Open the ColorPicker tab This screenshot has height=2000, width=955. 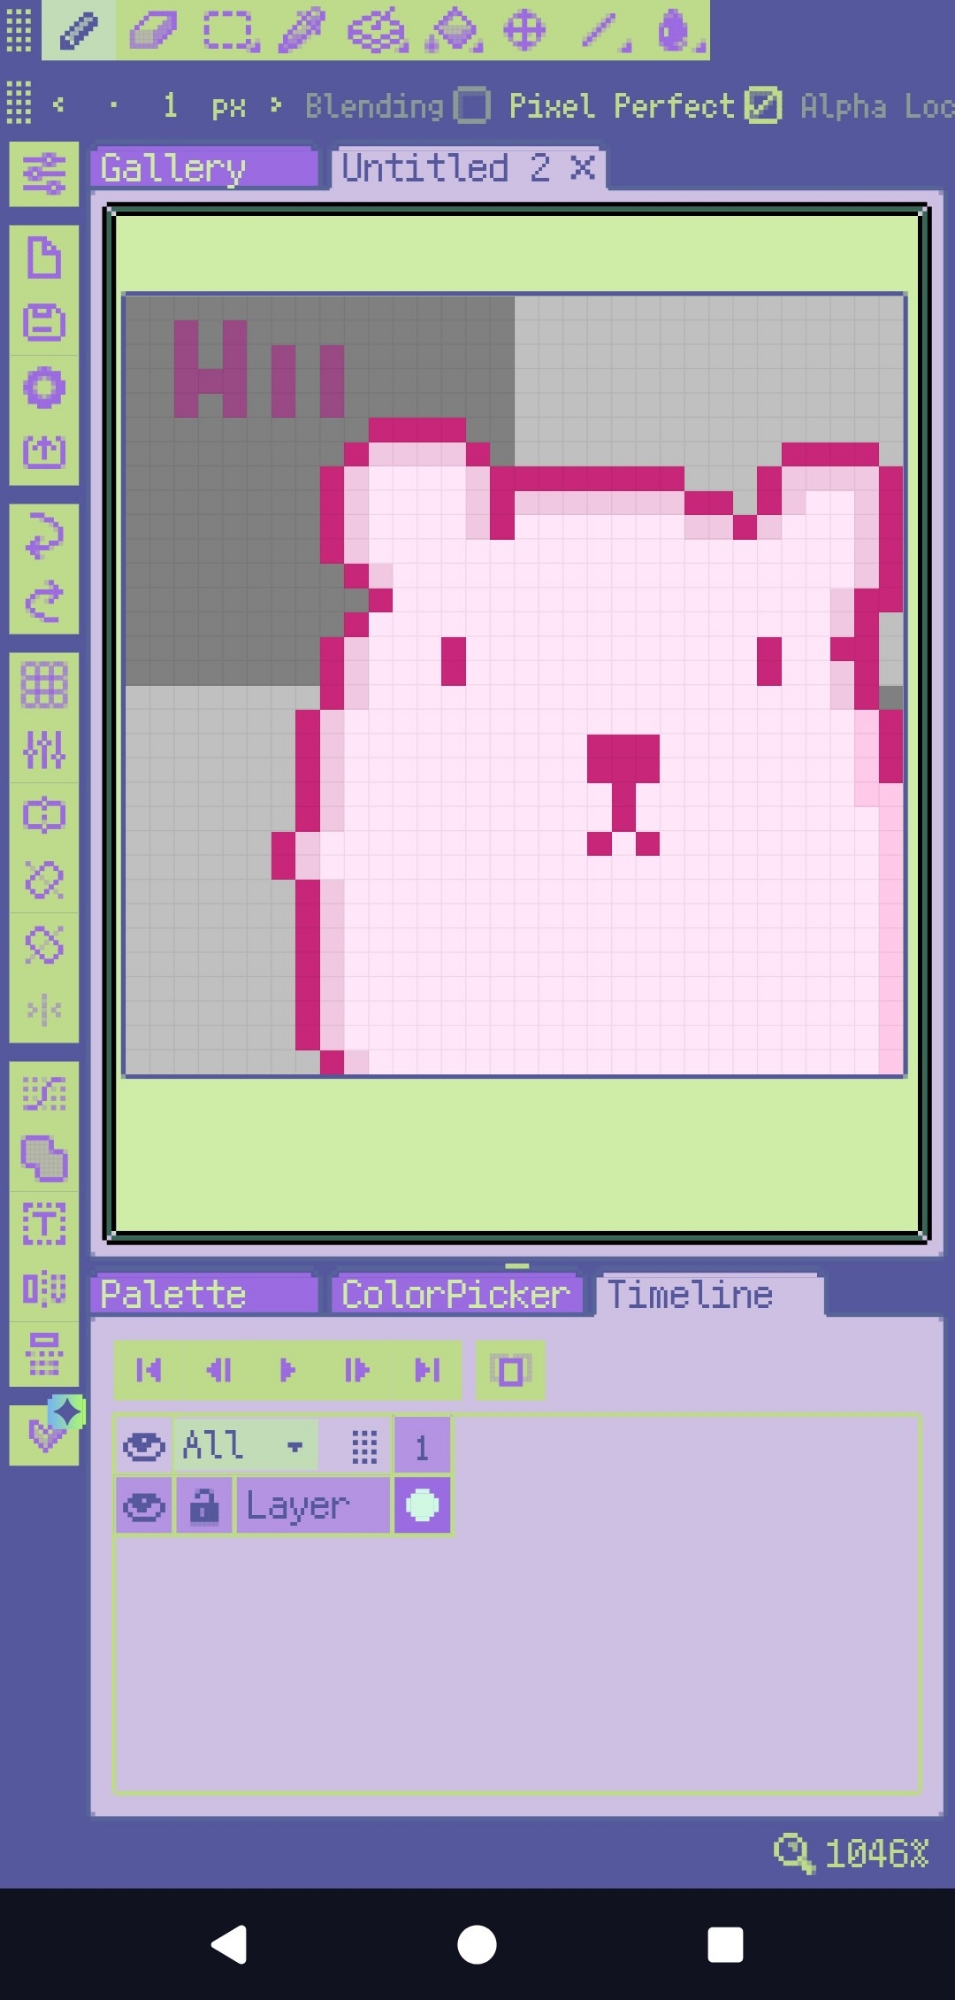(456, 1295)
